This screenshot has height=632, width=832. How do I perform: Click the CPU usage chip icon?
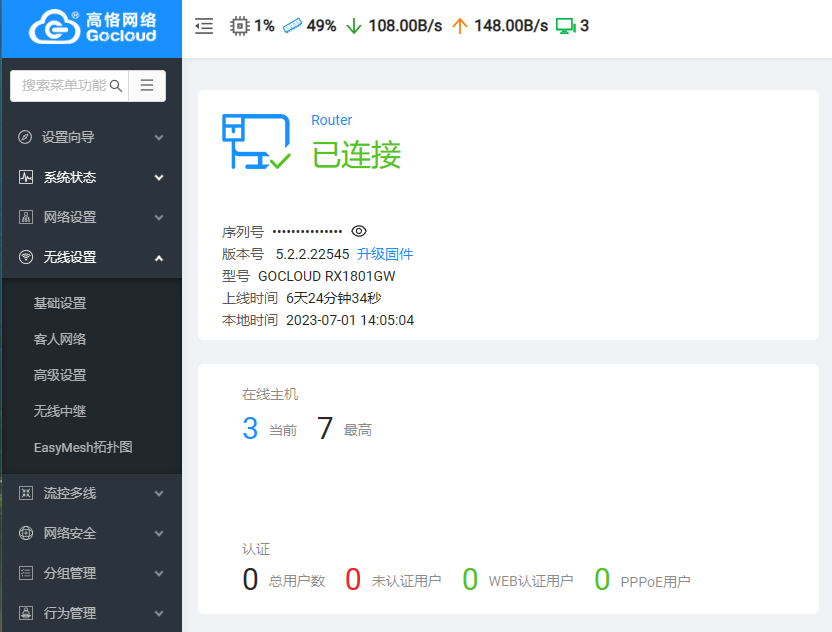coord(240,26)
